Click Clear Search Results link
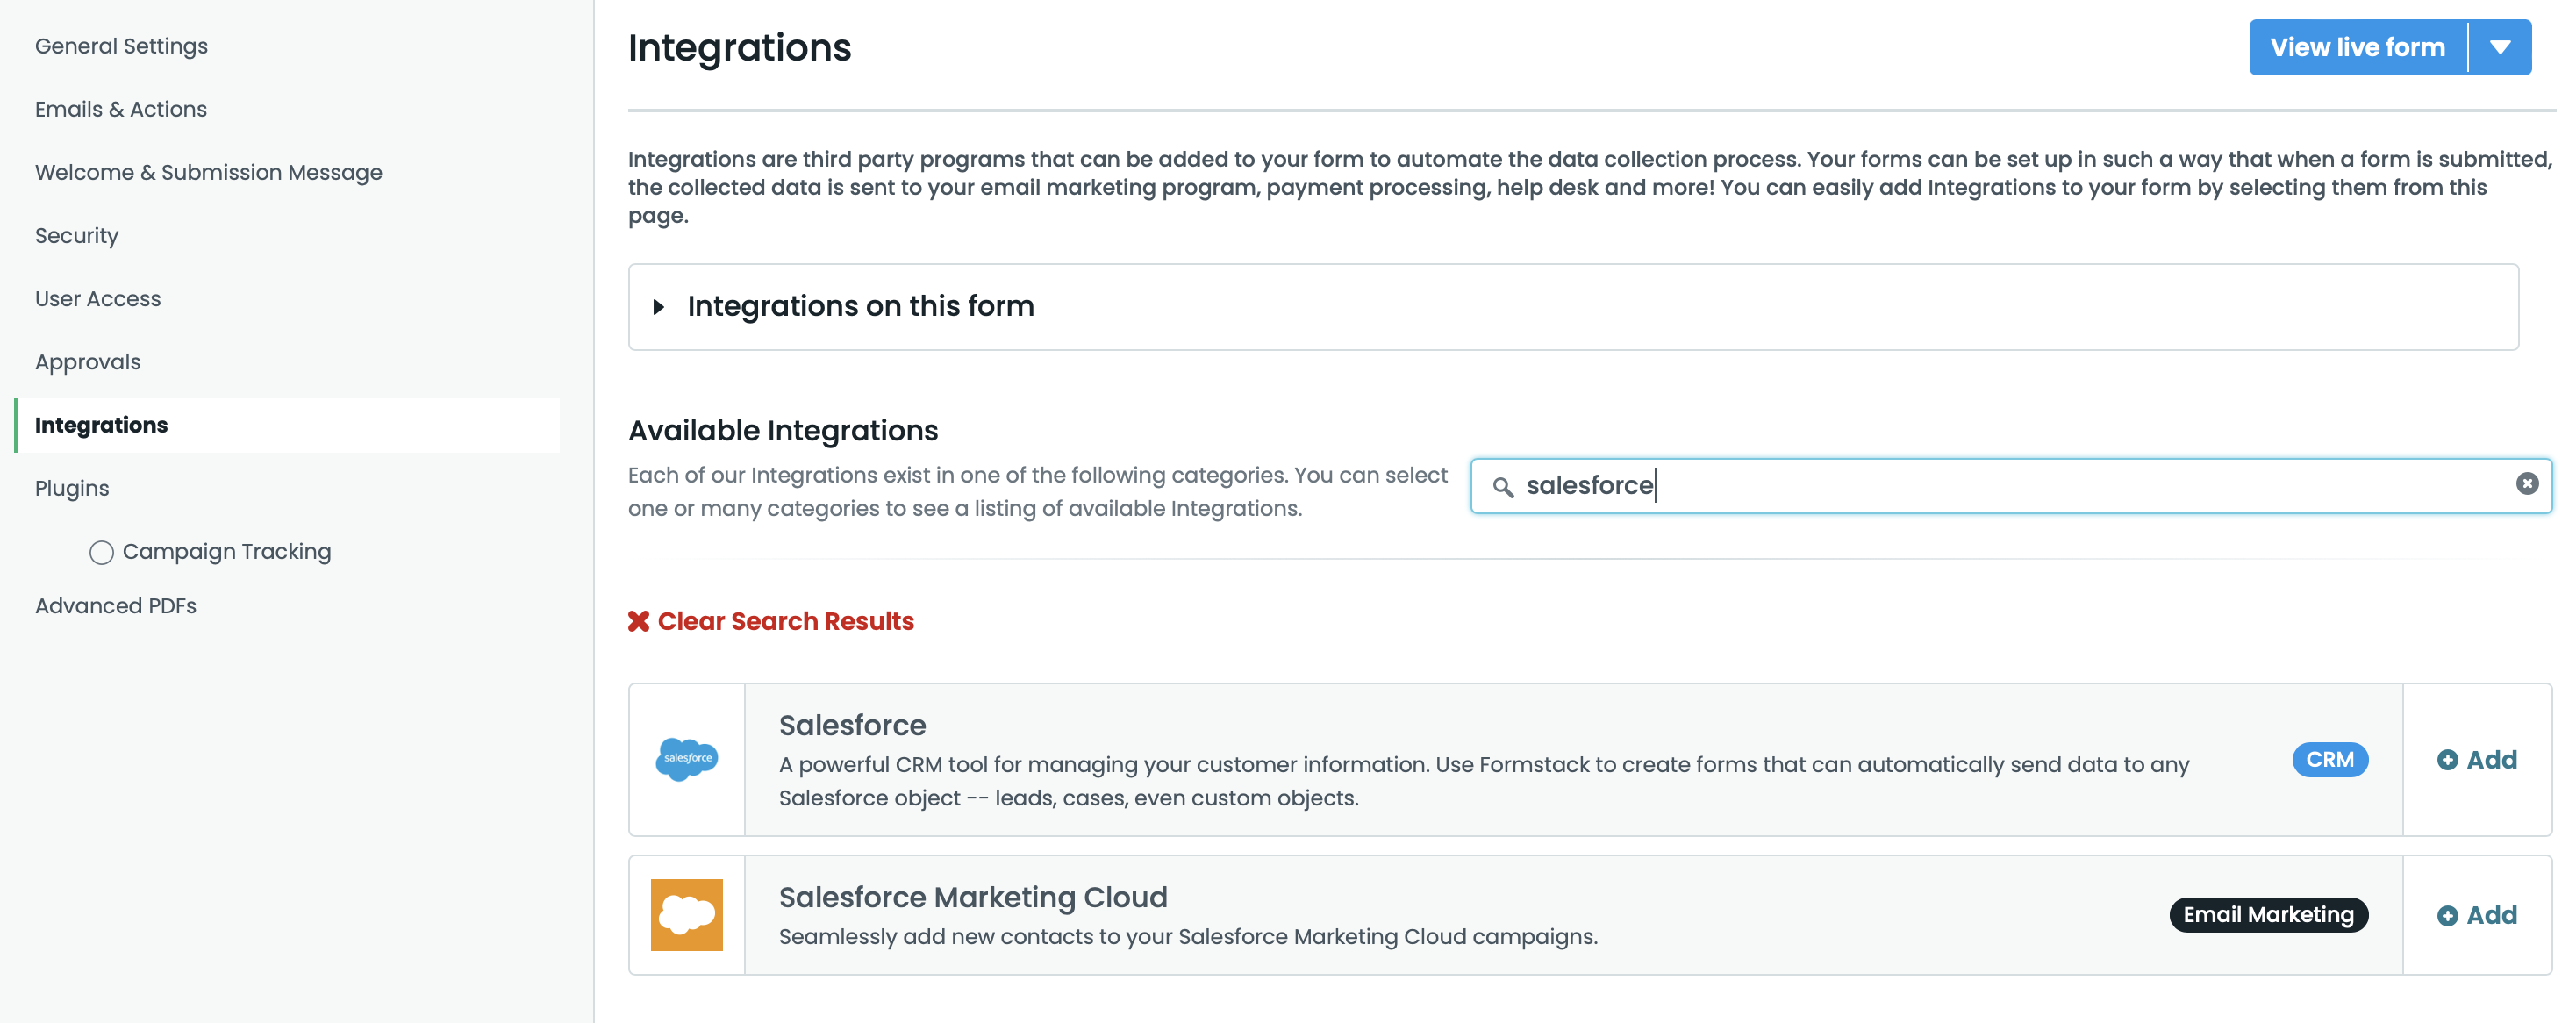This screenshot has height=1023, width=2576. (785, 621)
